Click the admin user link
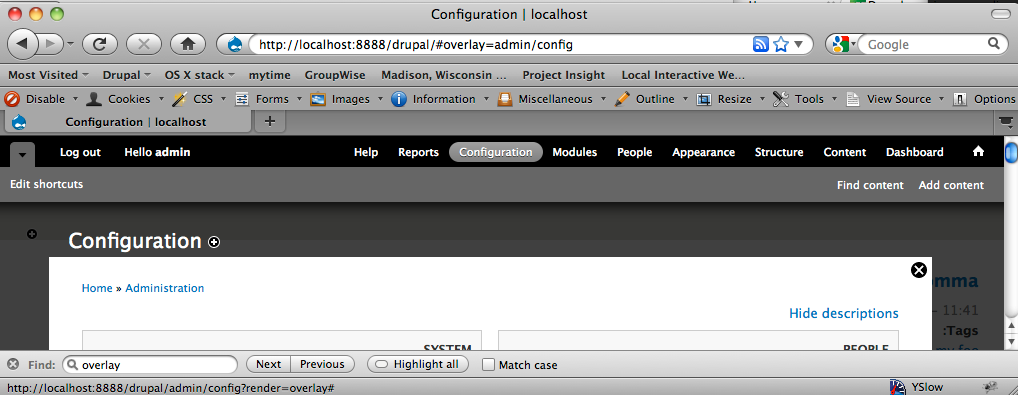The width and height of the screenshot is (1018, 395). 173,152
